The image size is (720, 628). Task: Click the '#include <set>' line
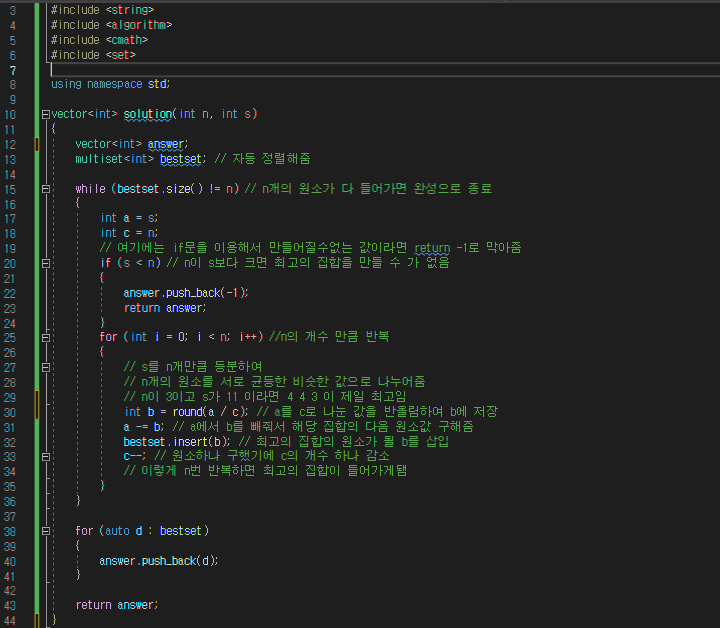tap(93, 55)
